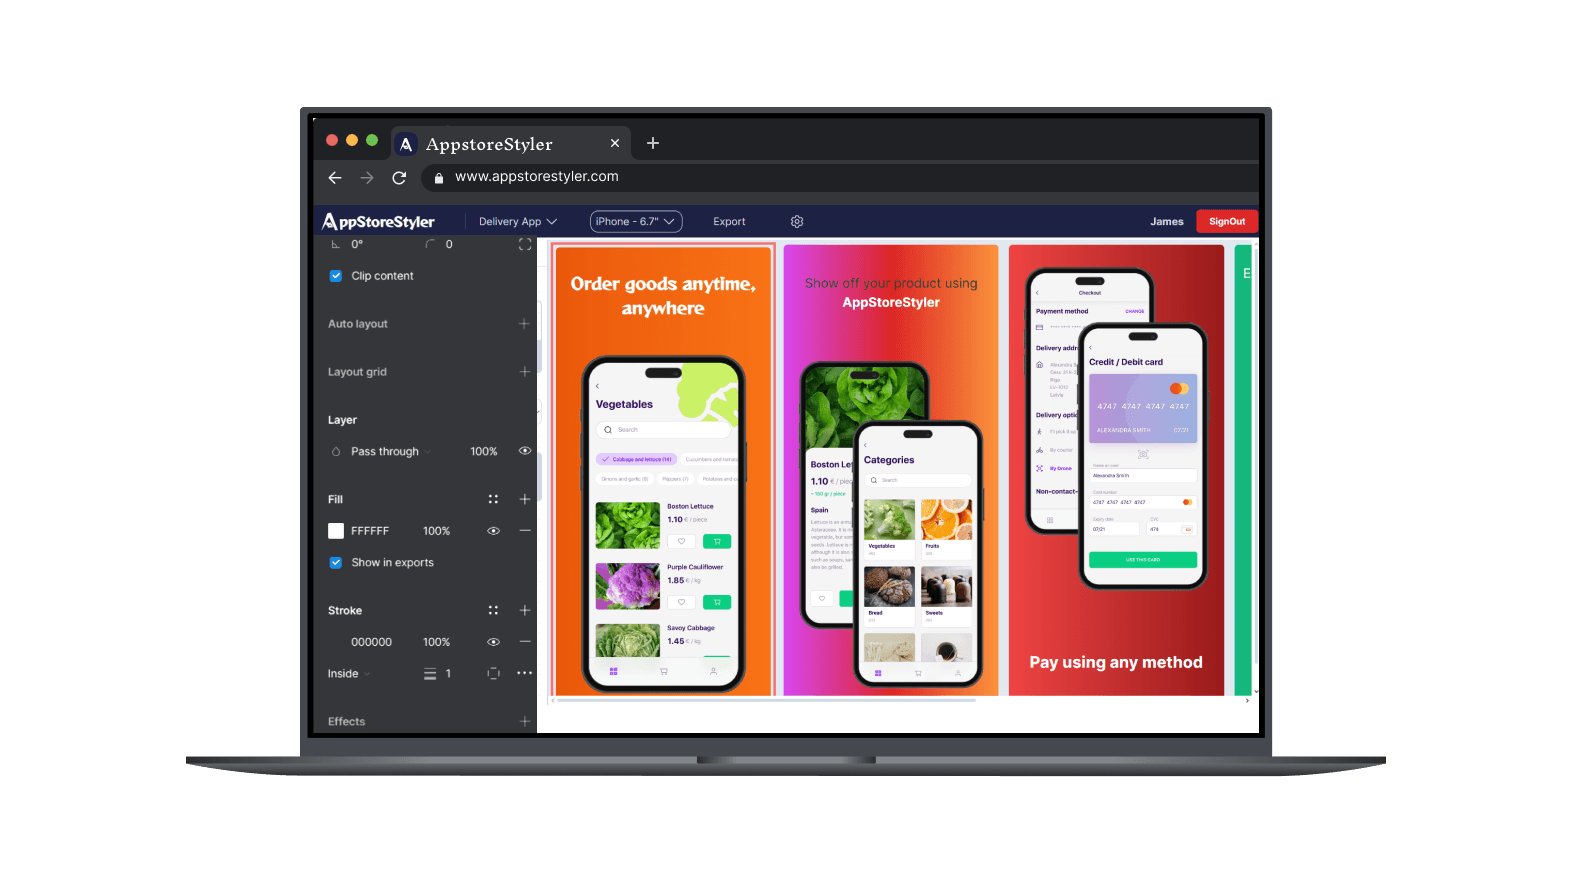Click Export in the header menu
Image resolution: width=1572 pixels, height=883 pixels.
[729, 222]
